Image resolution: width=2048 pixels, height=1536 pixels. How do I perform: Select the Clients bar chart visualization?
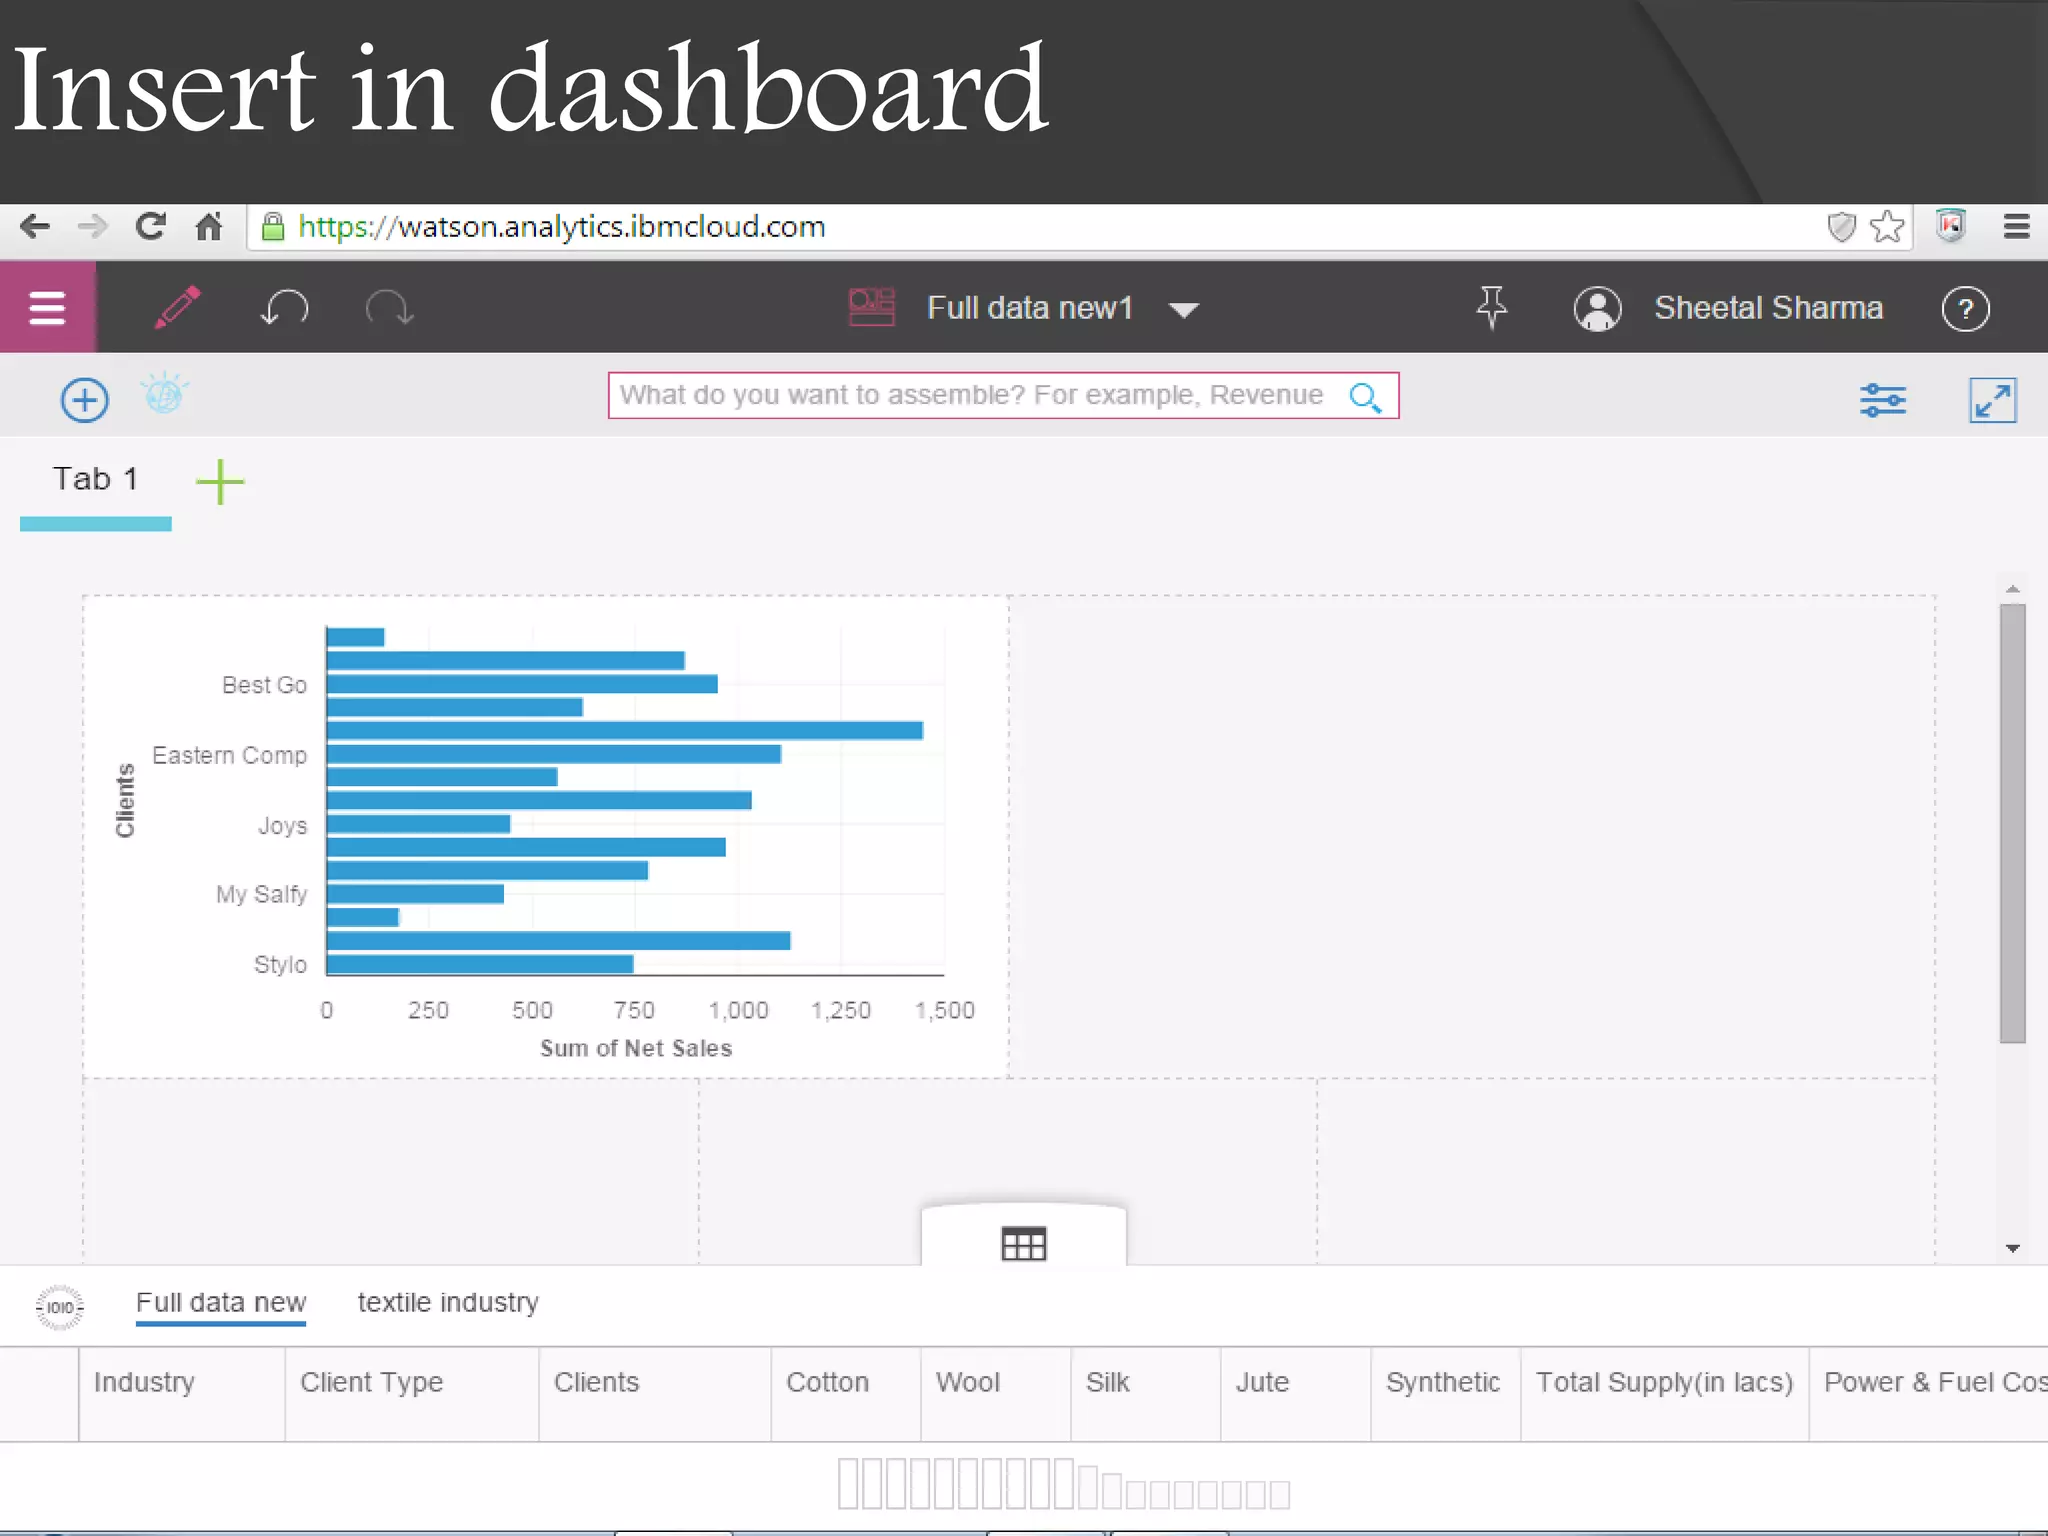click(546, 837)
